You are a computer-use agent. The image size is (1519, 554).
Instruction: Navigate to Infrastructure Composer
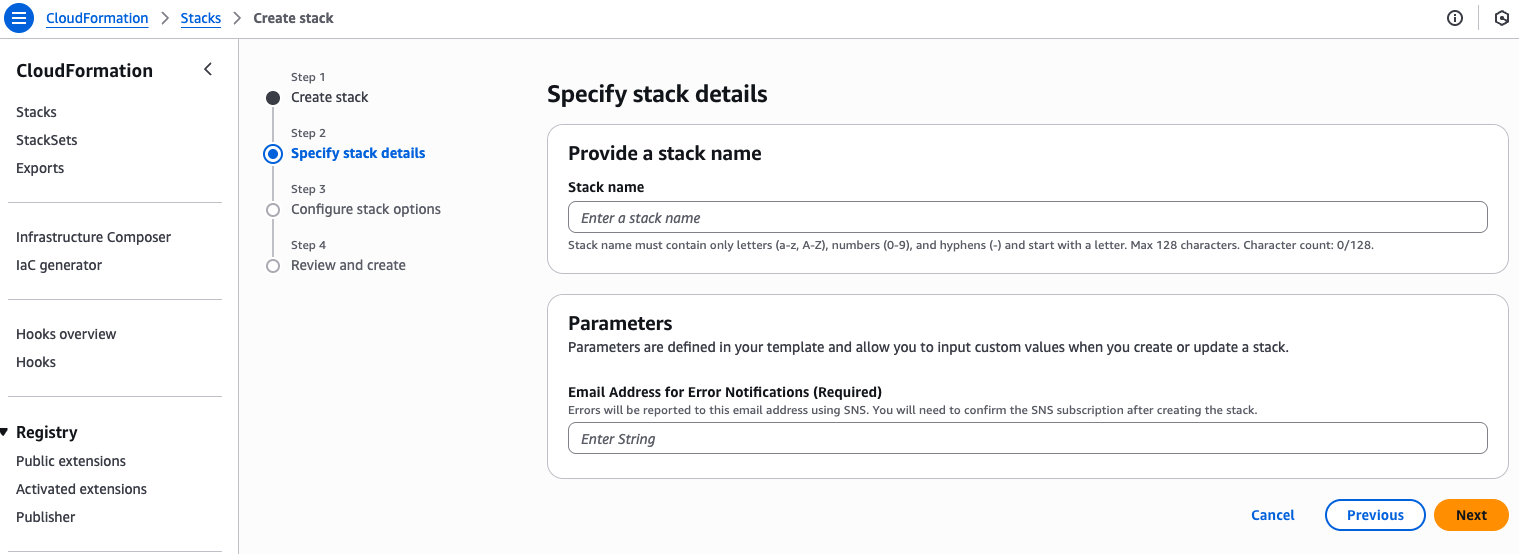tap(93, 237)
